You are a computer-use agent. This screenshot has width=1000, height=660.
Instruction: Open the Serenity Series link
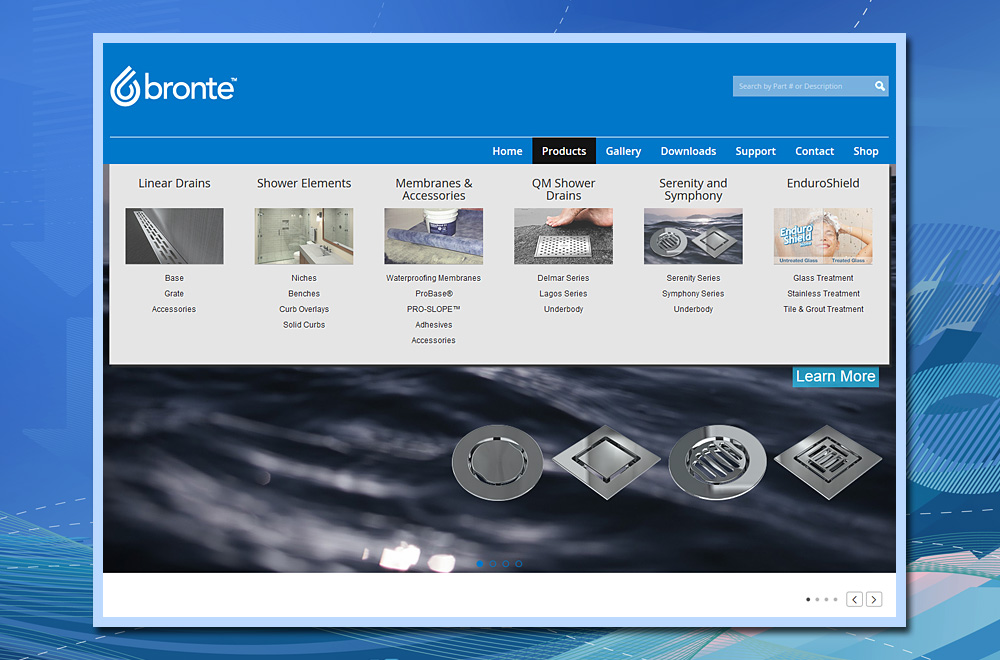693,278
